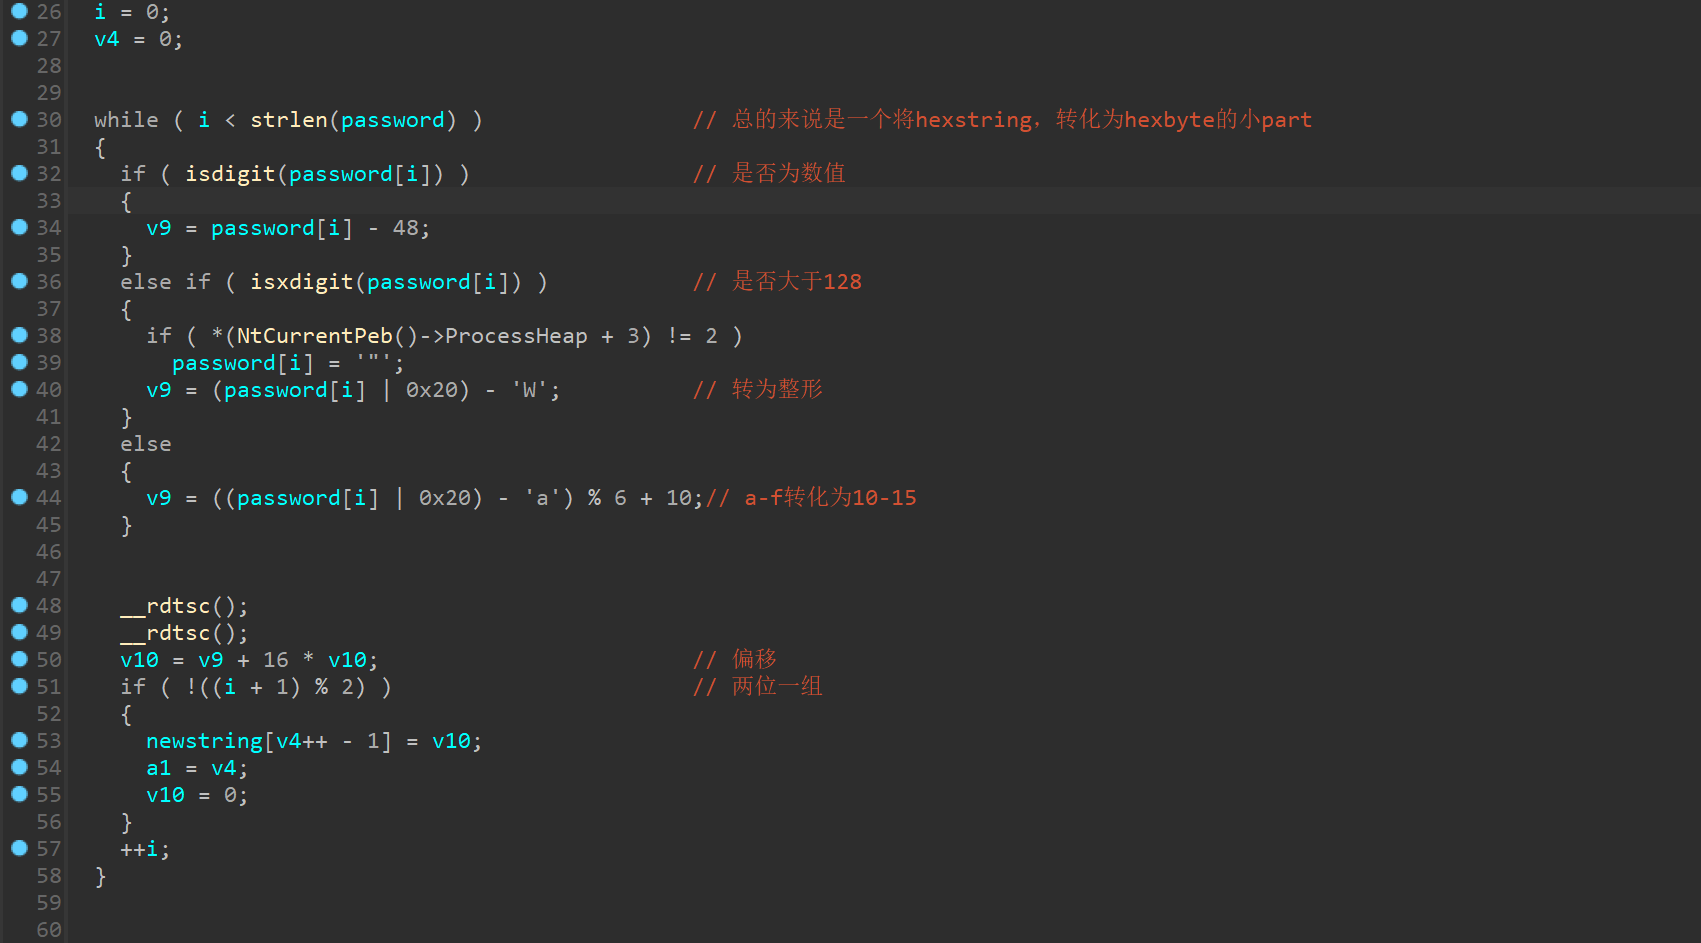Click the breakpoint dot beside line 32
Viewport: 1701px width, 943px height.
[19, 173]
